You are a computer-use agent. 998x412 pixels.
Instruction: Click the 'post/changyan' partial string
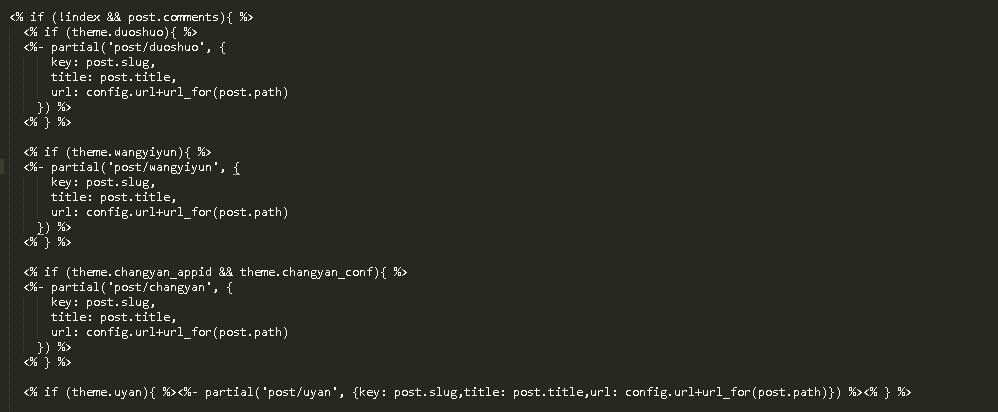(x=160, y=287)
